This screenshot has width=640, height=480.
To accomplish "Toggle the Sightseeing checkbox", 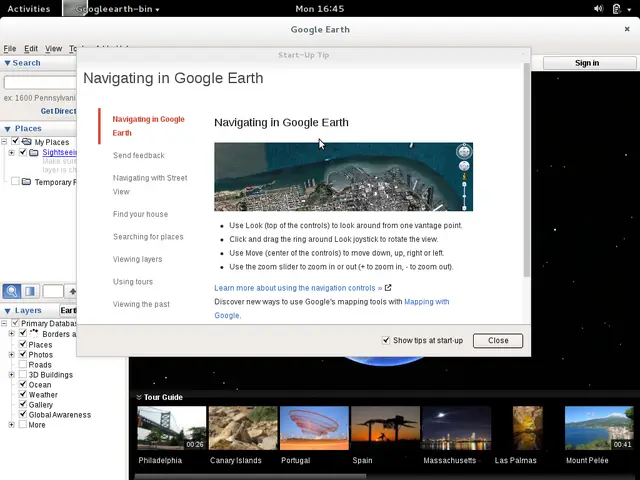I will [x=23, y=152].
